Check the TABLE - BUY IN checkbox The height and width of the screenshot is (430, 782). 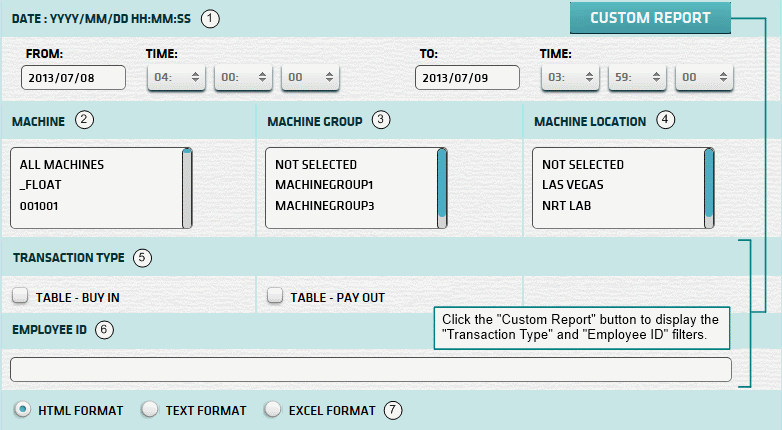click(20, 295)
